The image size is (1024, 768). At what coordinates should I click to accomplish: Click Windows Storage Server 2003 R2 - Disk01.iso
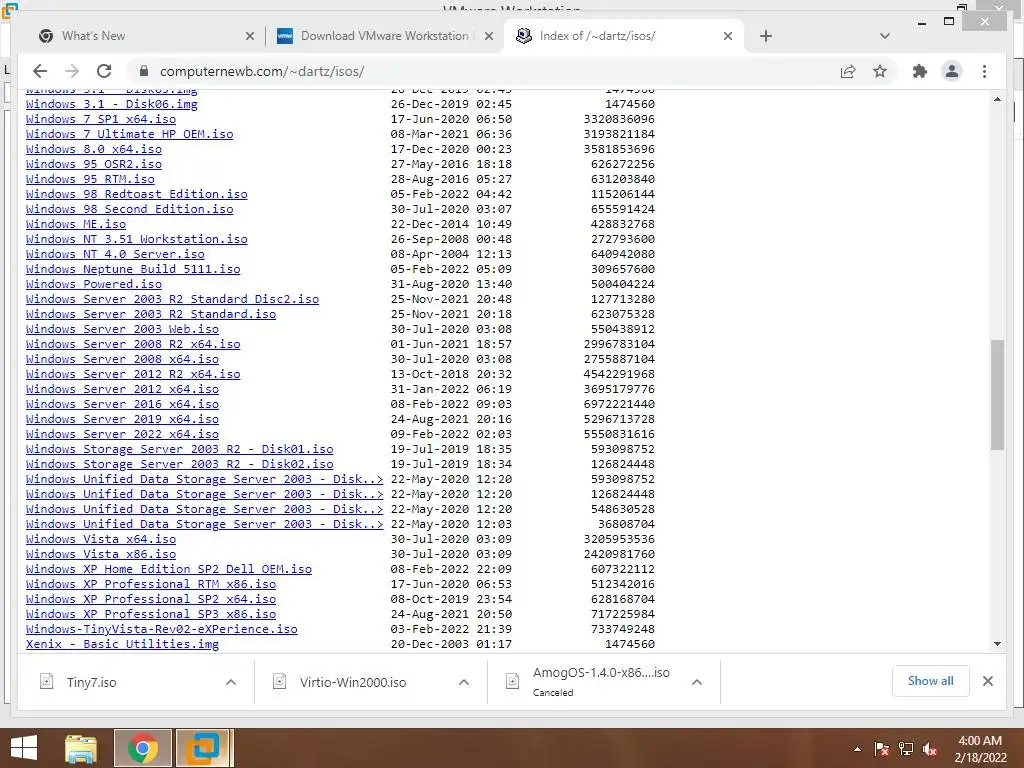coord(180,449)
